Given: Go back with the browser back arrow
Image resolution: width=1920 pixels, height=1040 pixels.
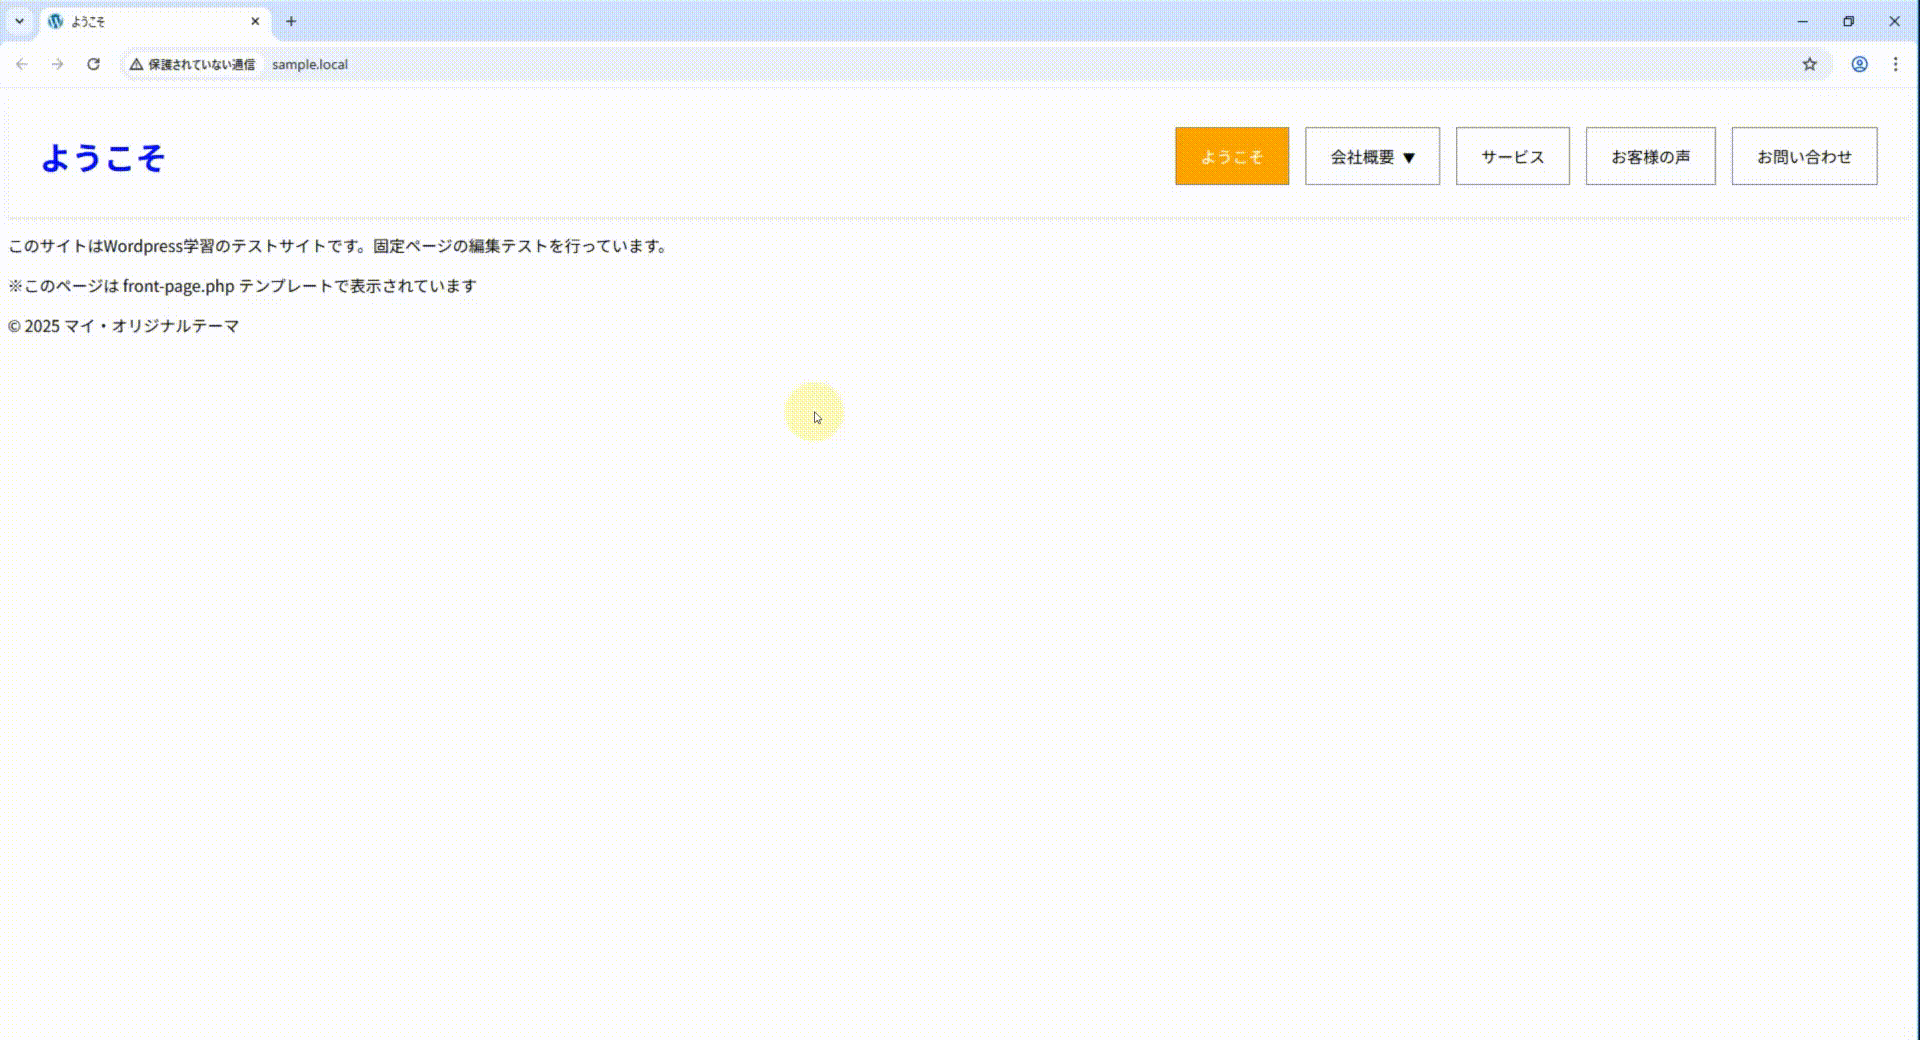Looking at the screenshot, I should 21,64.
